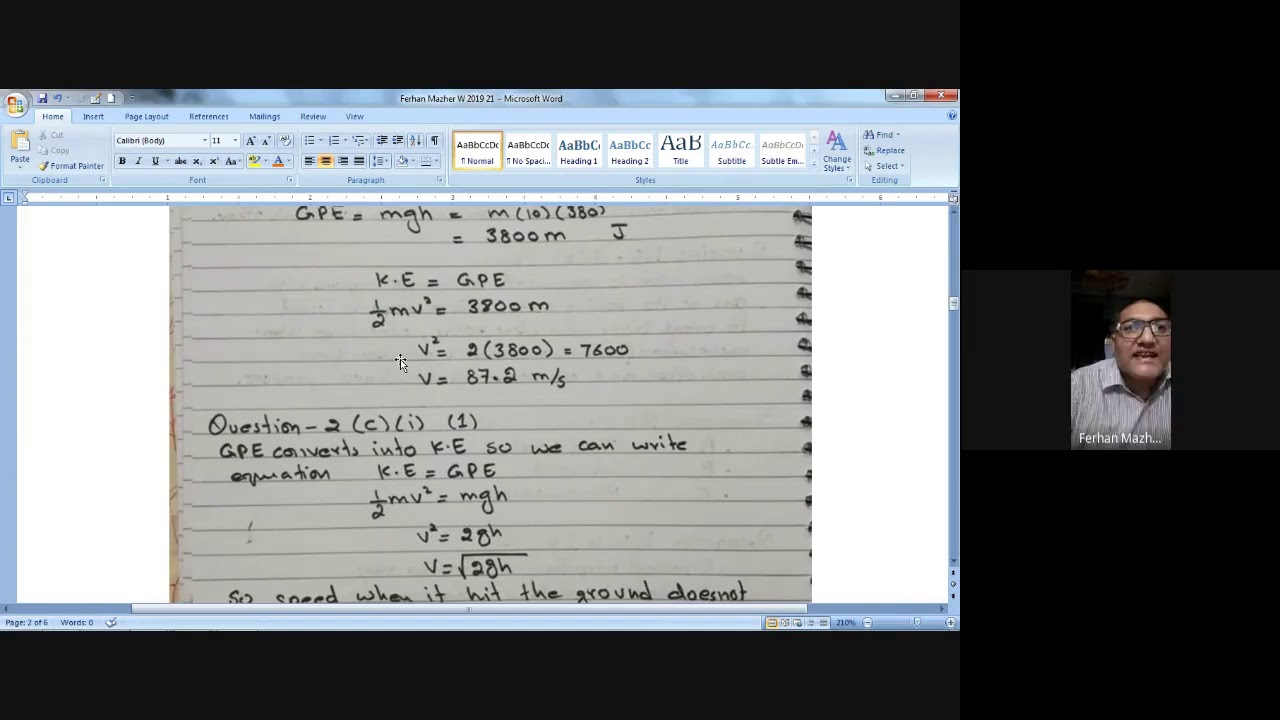Open line spacing options
Screen dimensions: 1280x720
pyautogui.click(x=380, y=161)
